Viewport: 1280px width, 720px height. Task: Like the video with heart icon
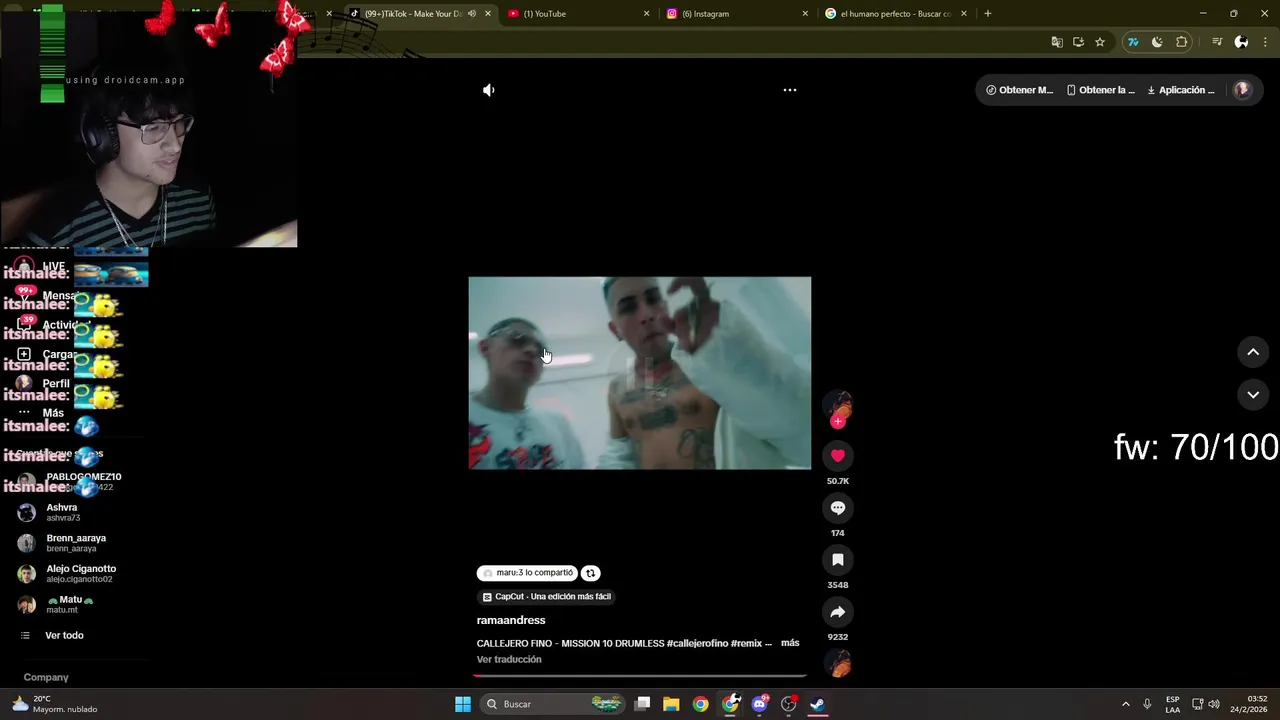[x=838, y=455]
